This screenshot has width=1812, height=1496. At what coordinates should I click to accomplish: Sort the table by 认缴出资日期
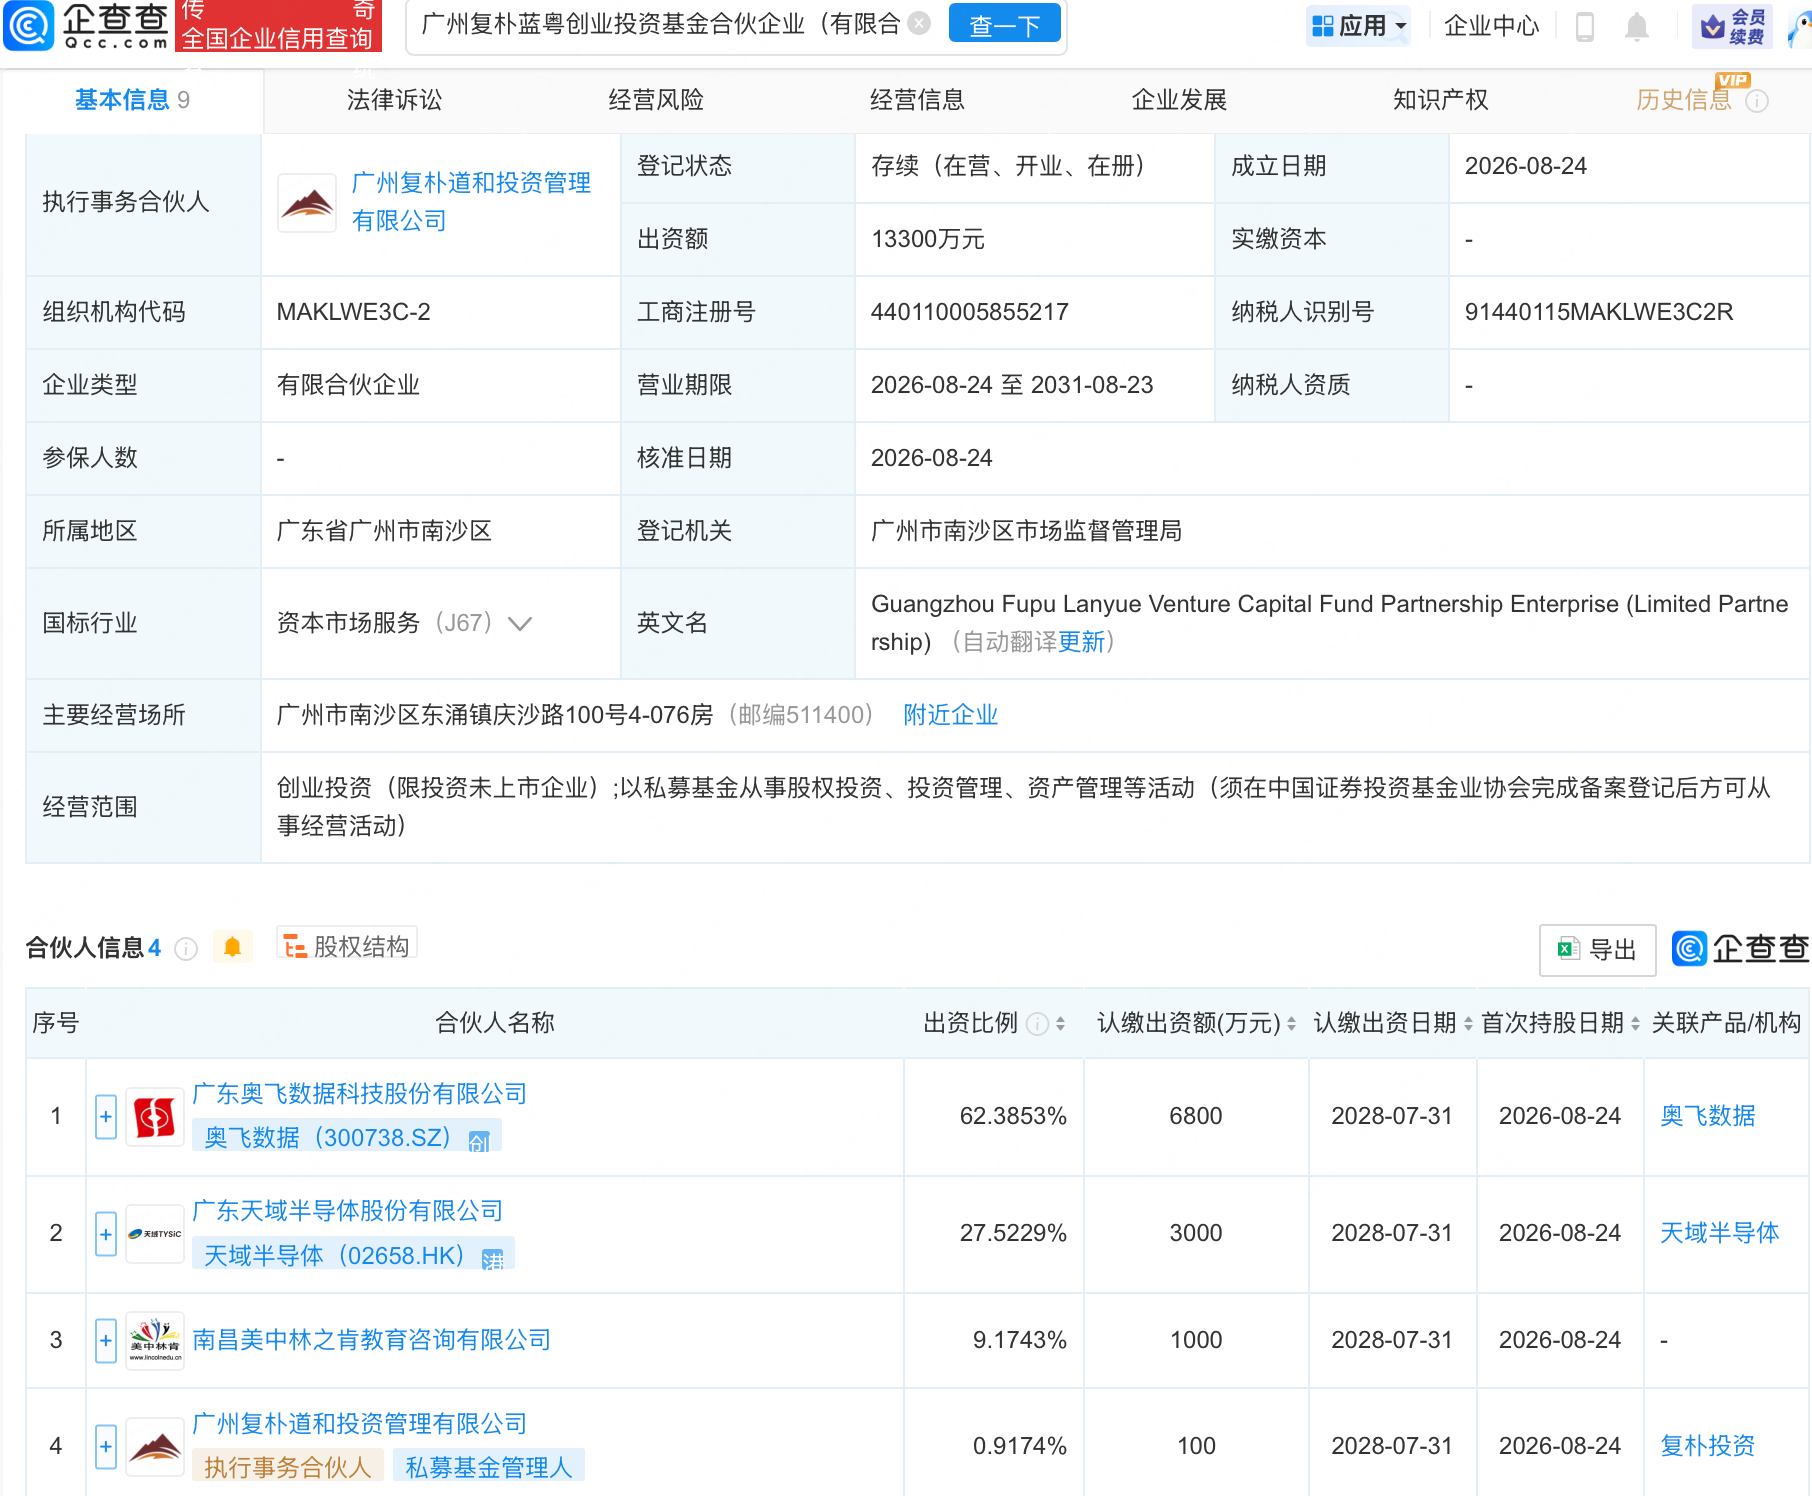[x=1468, y=1023]
